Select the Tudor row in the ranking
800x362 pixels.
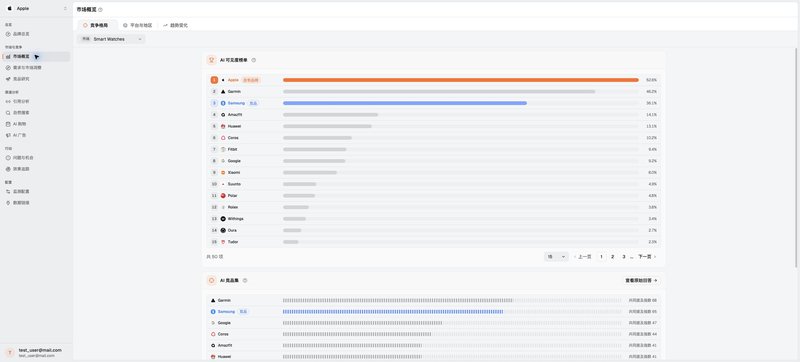pyautogui.click(x=434, y=242)
